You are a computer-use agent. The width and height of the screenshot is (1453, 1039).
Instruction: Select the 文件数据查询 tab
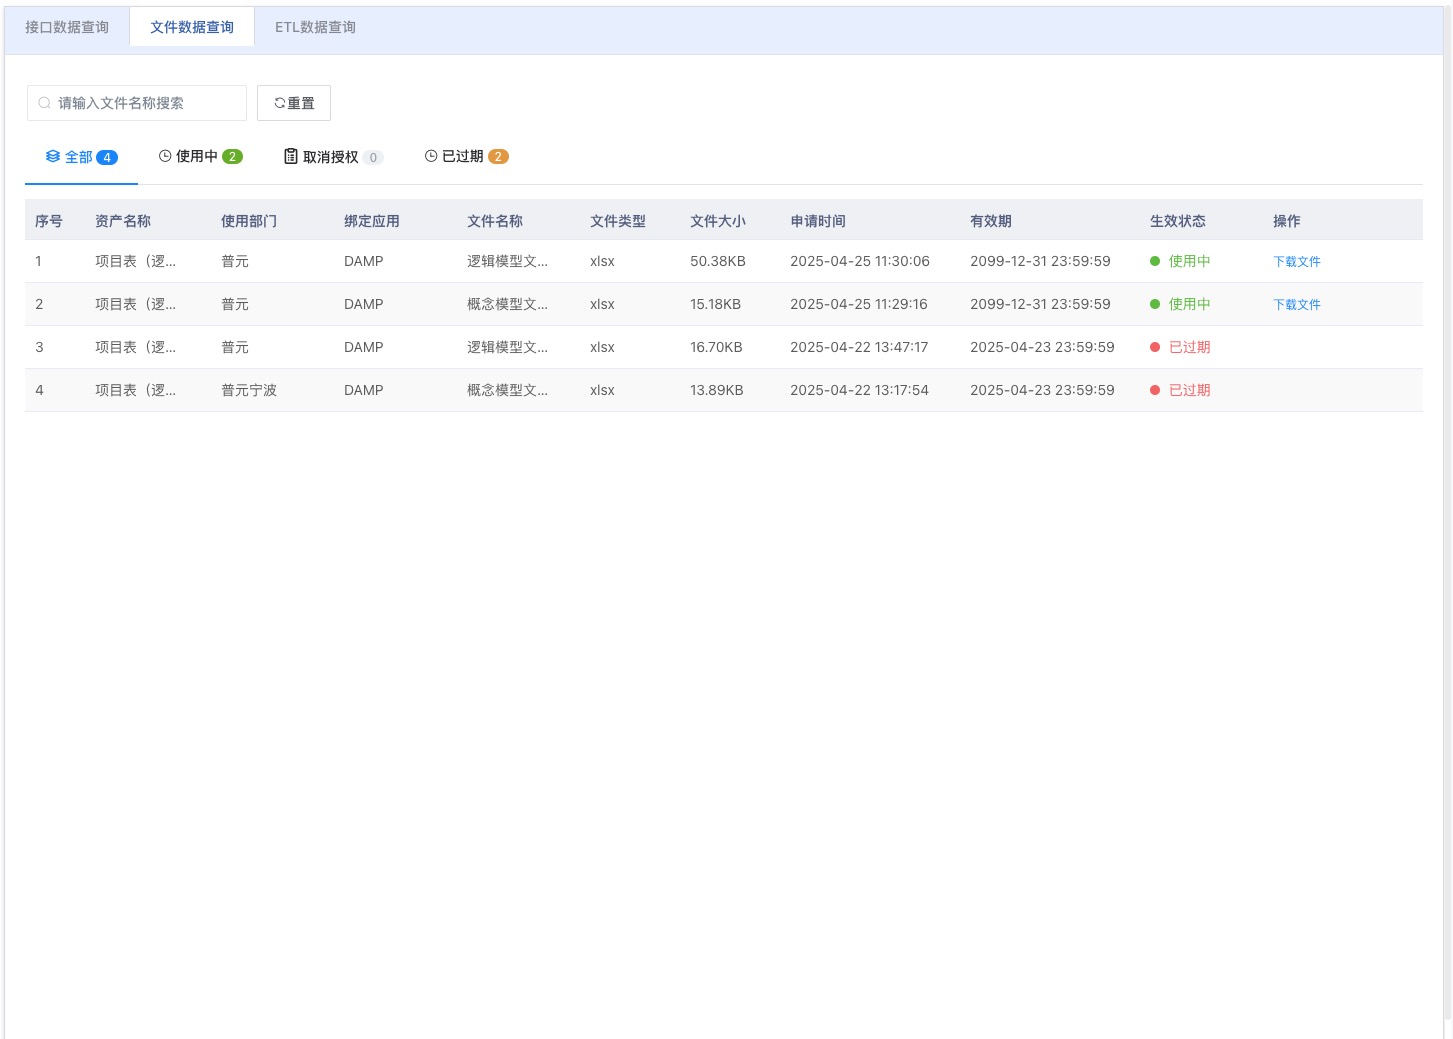(192, 27)
